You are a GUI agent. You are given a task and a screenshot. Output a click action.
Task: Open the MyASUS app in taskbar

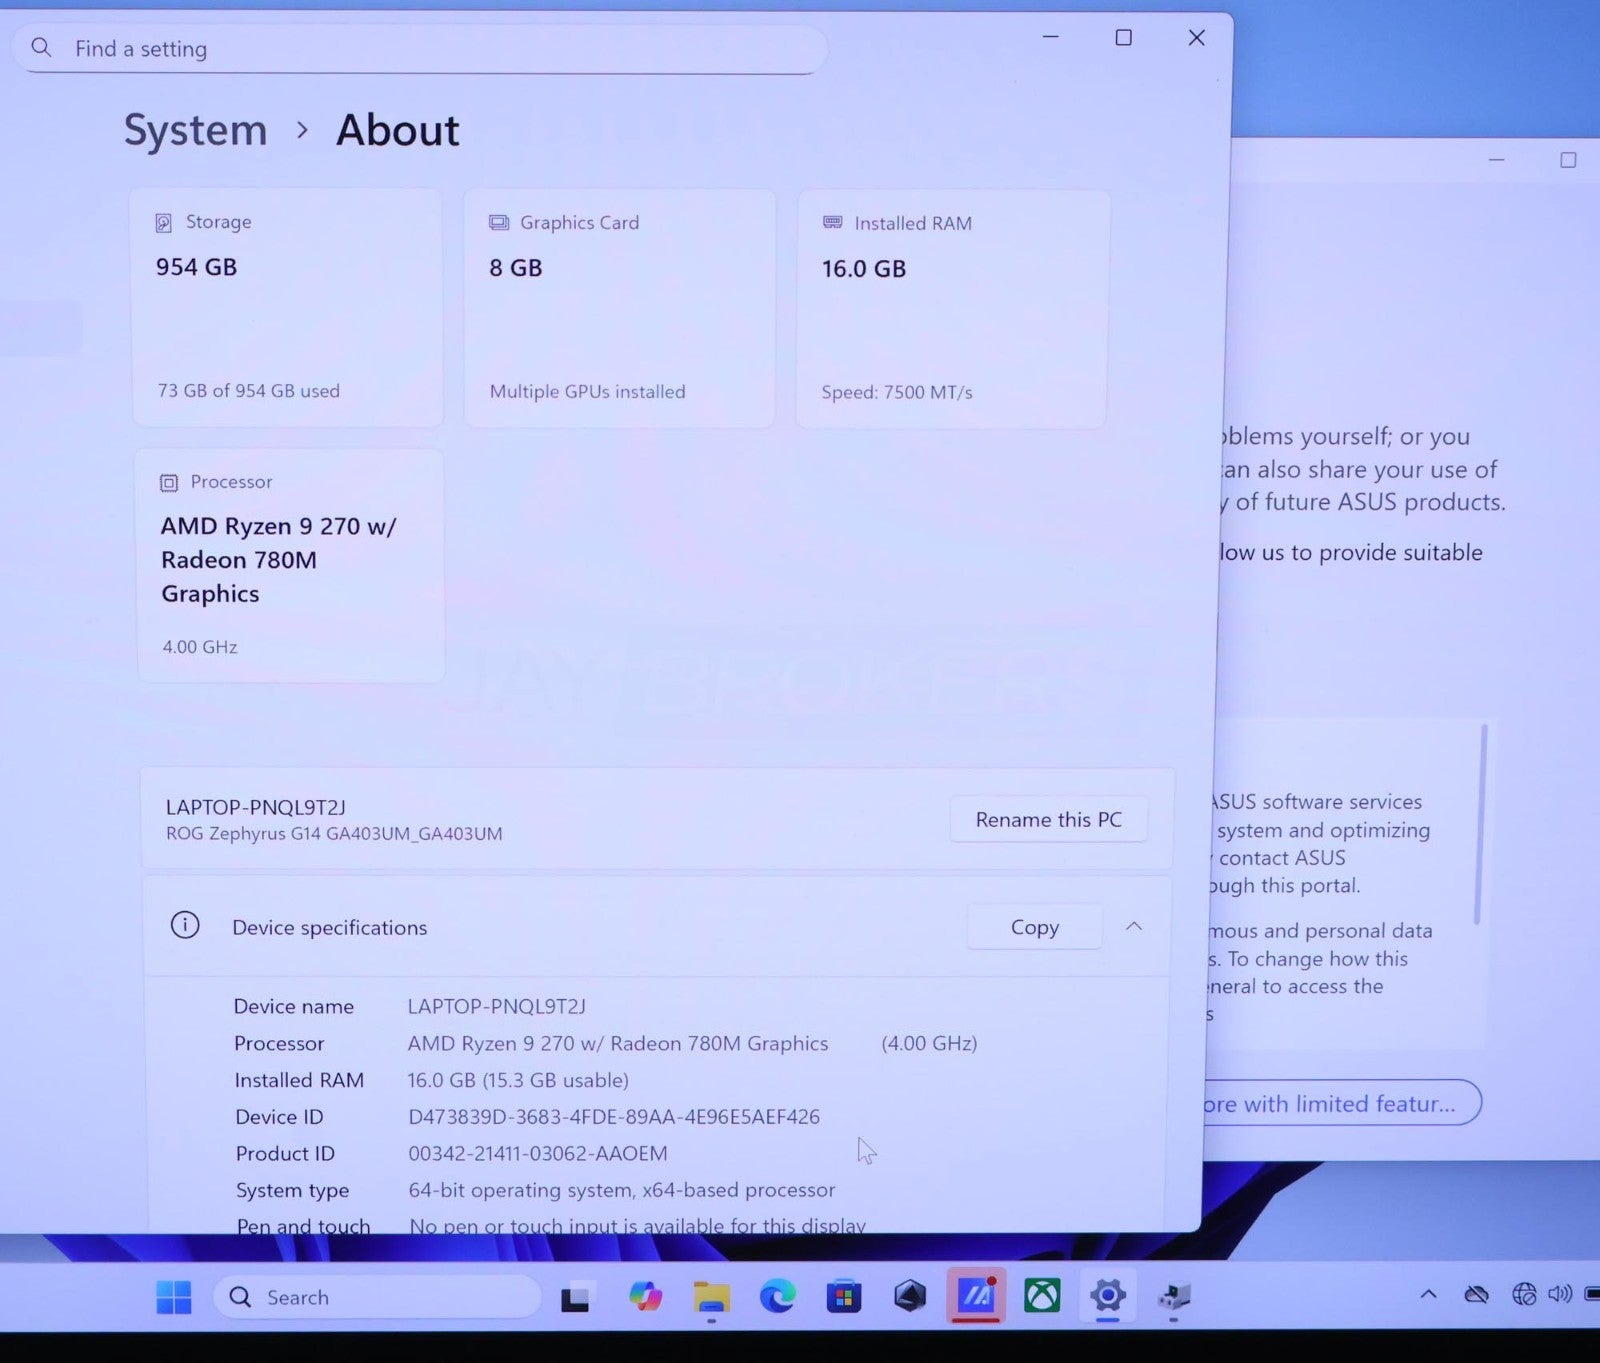click(975, 1297)
